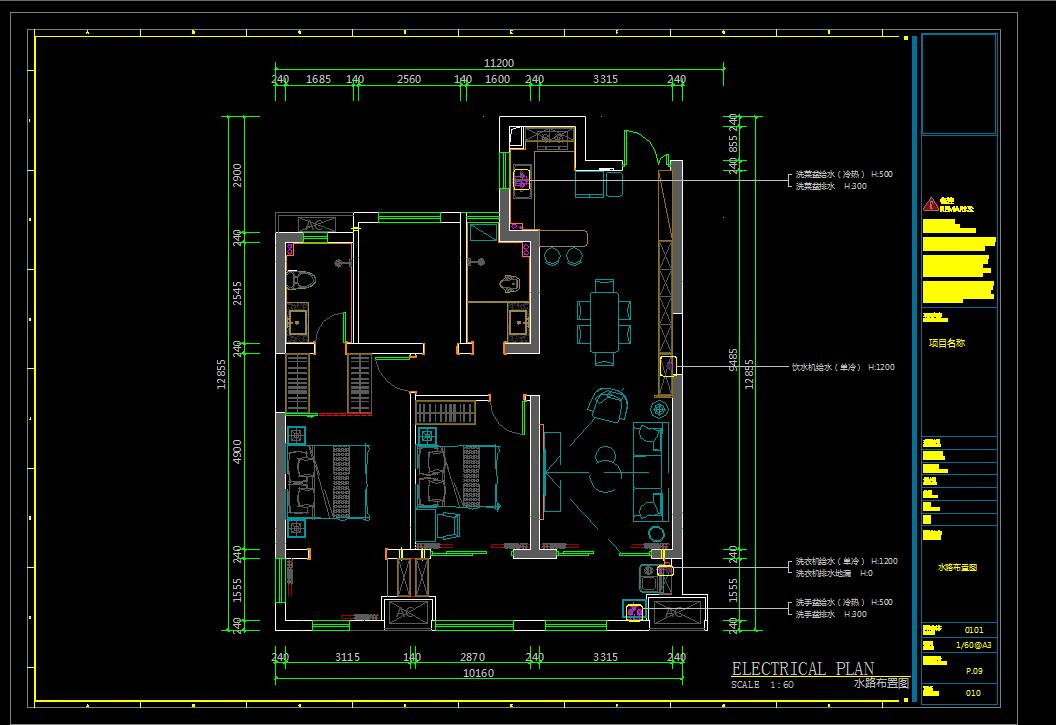Select the 洗衣机排水地漏 H:0 annotation
Screen dimensions: 1056x725
[x=834, y=574]
